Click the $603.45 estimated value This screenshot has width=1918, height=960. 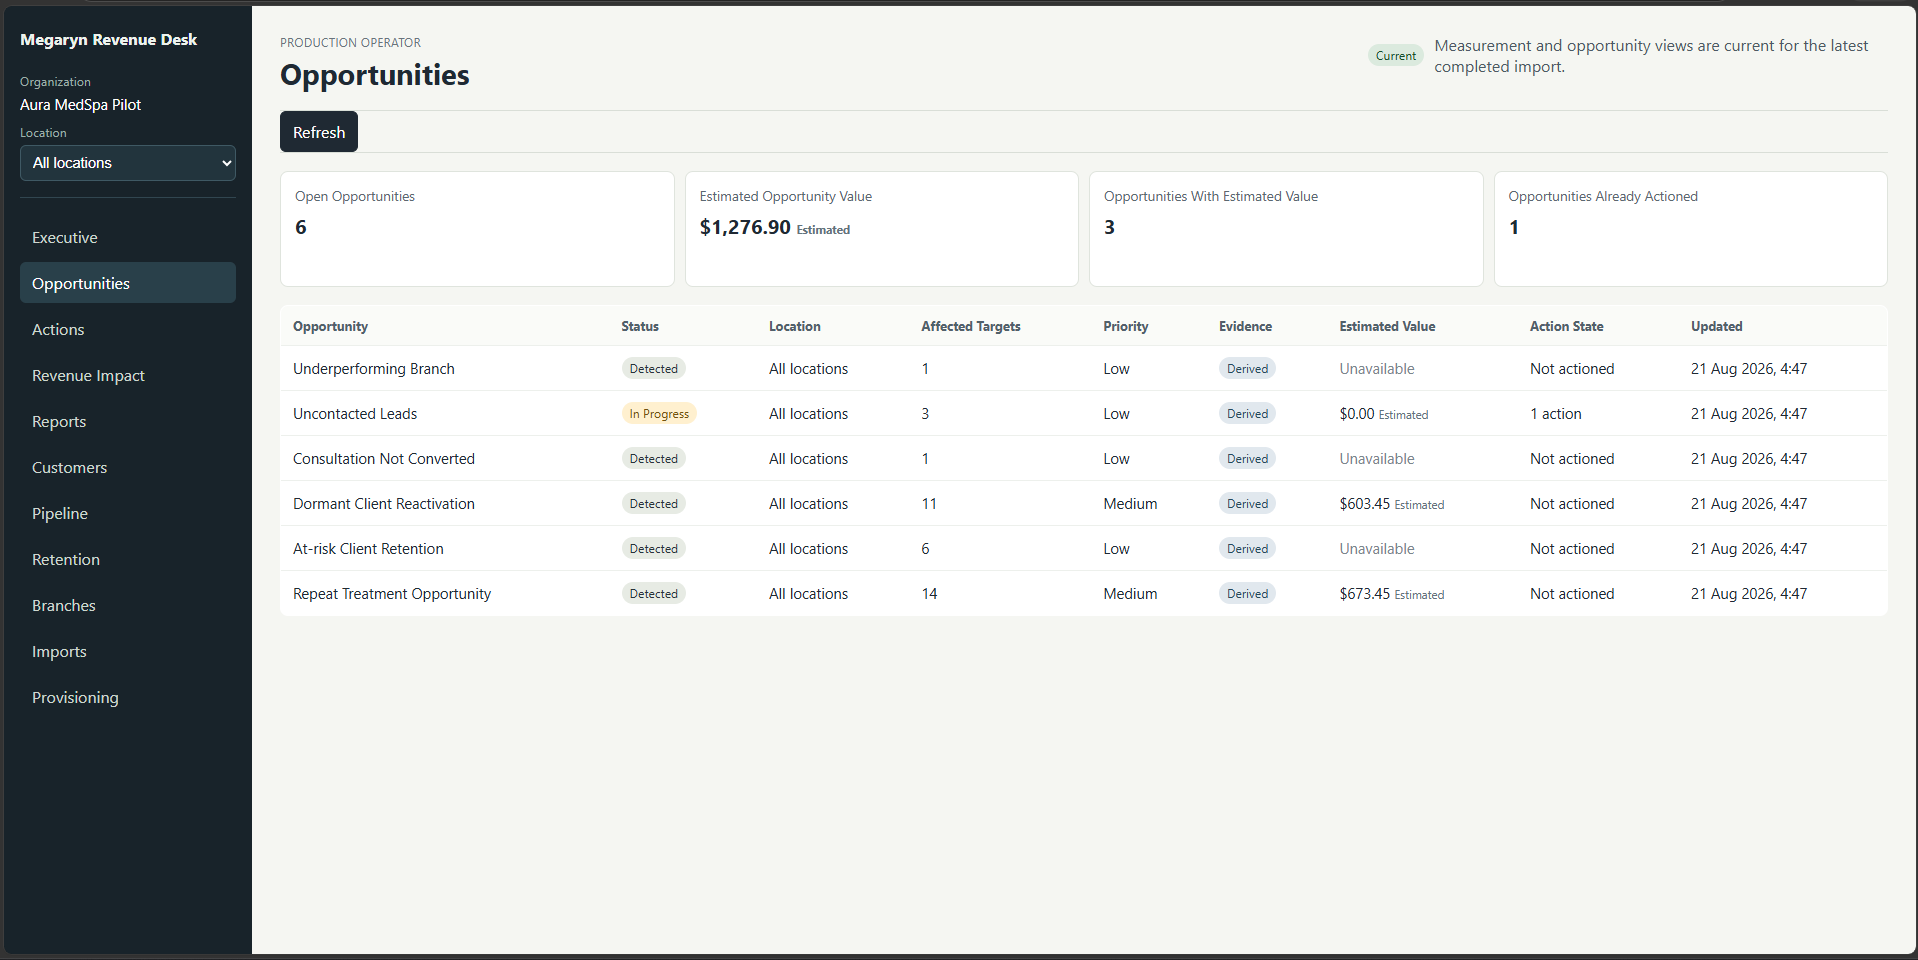coord(1364,504)
